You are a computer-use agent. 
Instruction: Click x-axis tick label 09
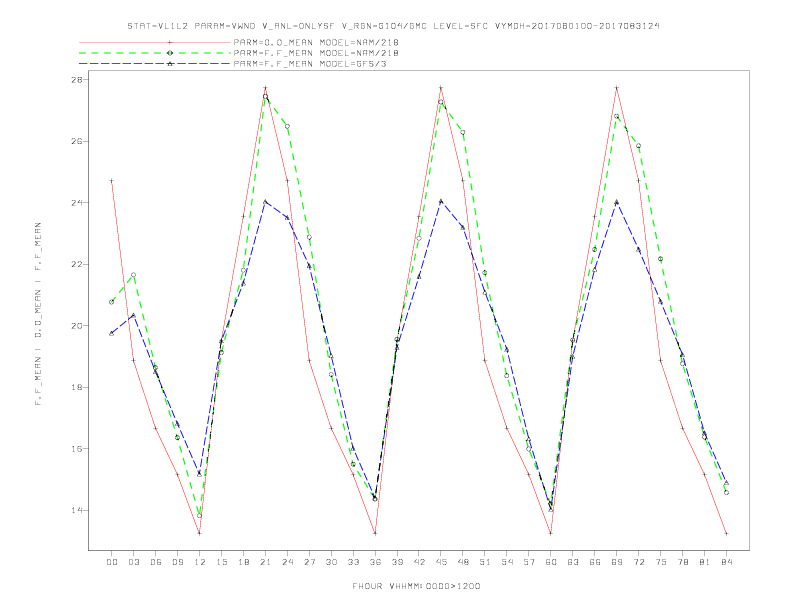tap(178, 562)
